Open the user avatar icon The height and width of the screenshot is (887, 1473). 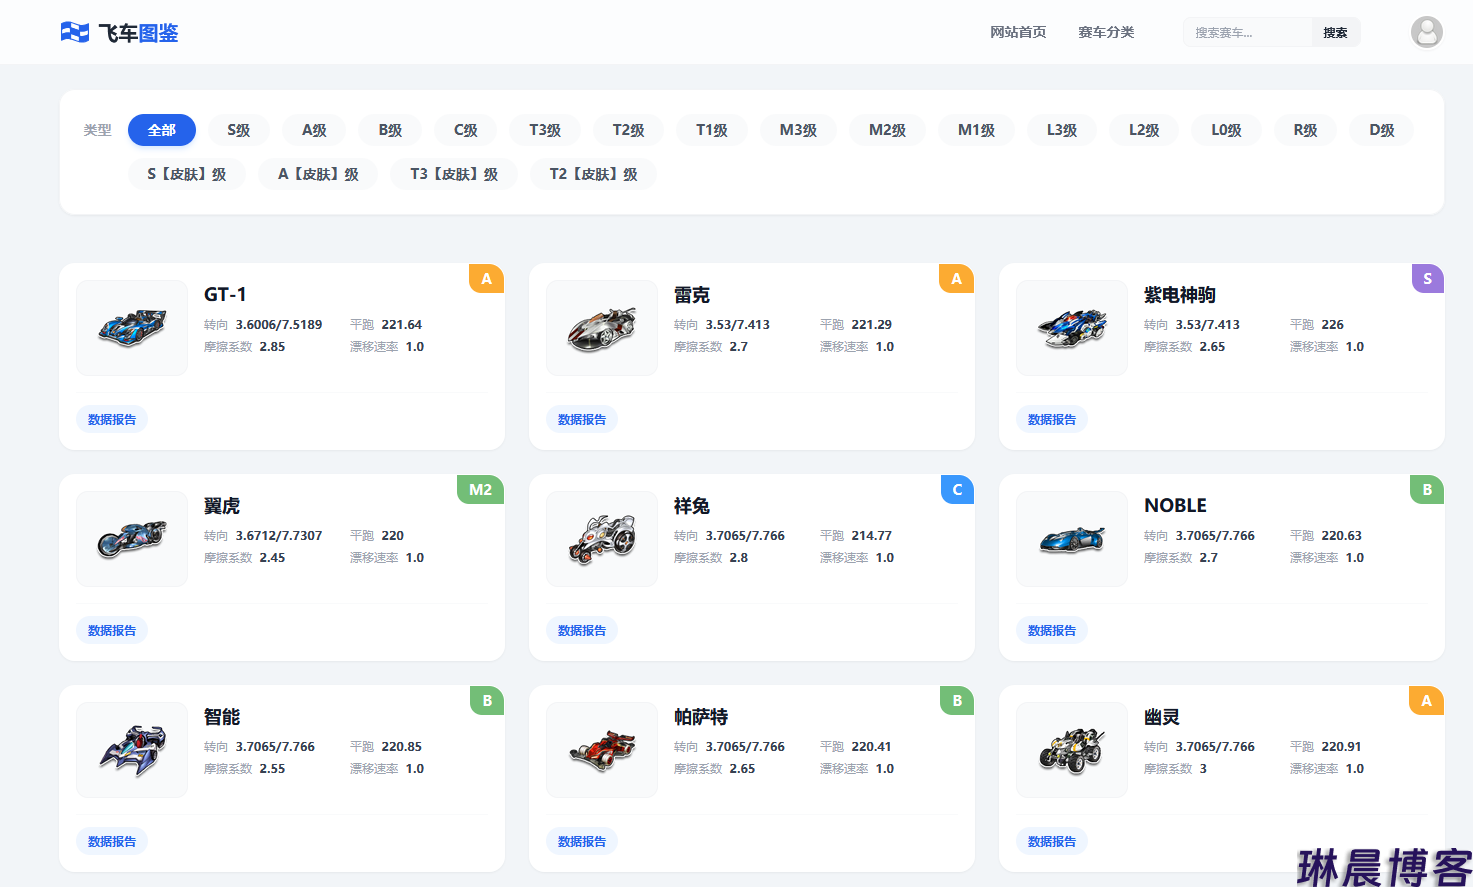coord(1426,31)
